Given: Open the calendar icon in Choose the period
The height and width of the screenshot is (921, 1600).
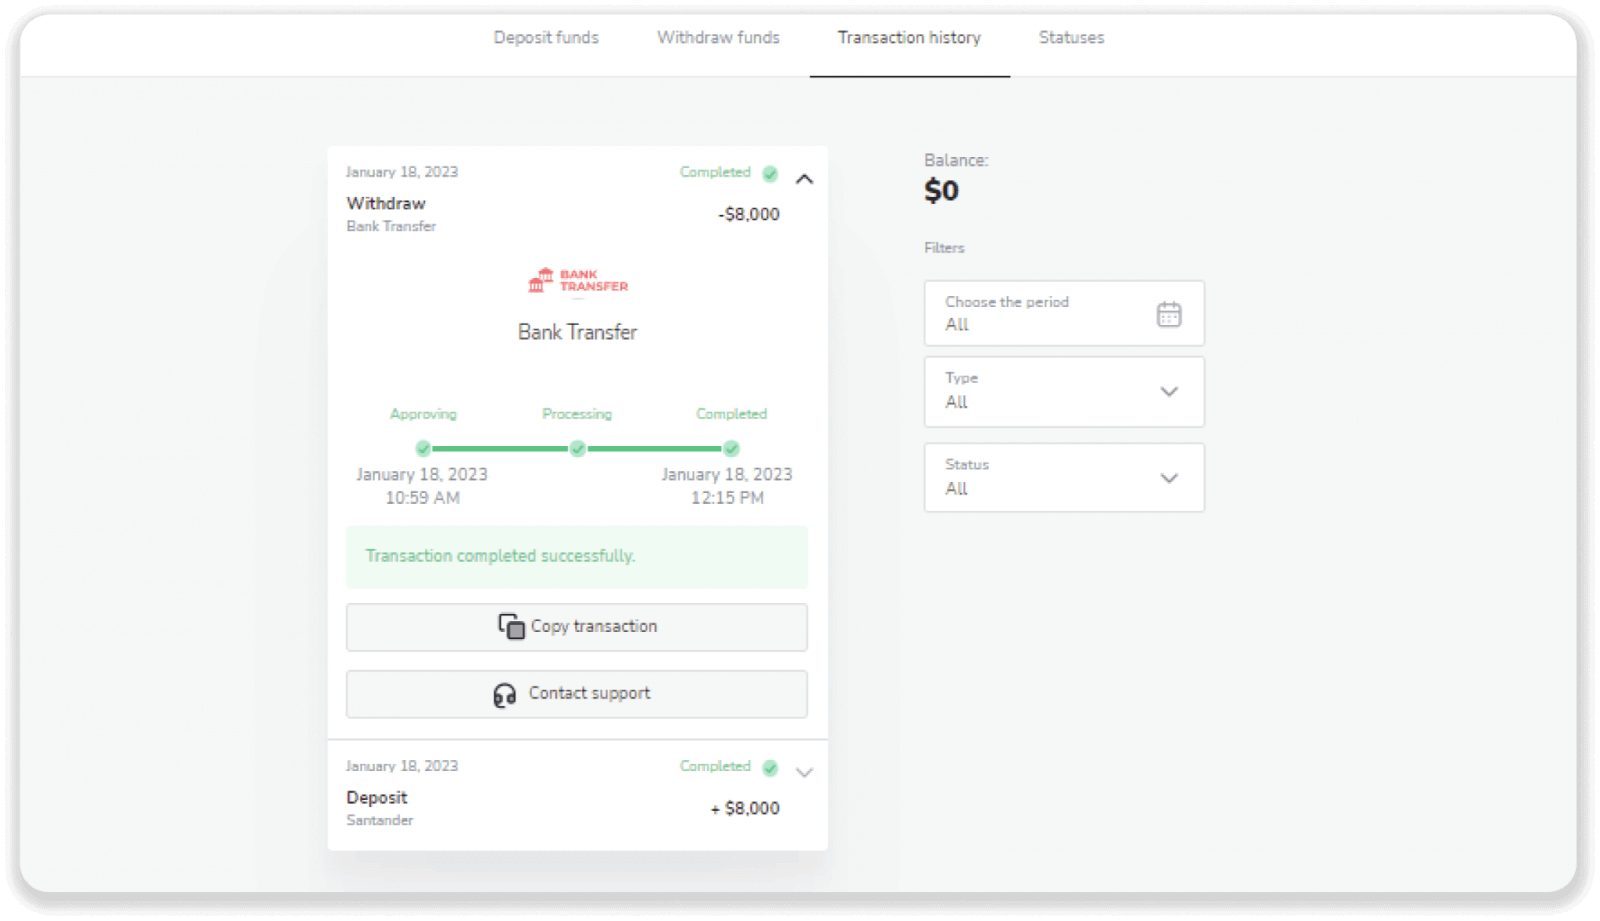Looking at the screenshot, I should coord(1169,313).
